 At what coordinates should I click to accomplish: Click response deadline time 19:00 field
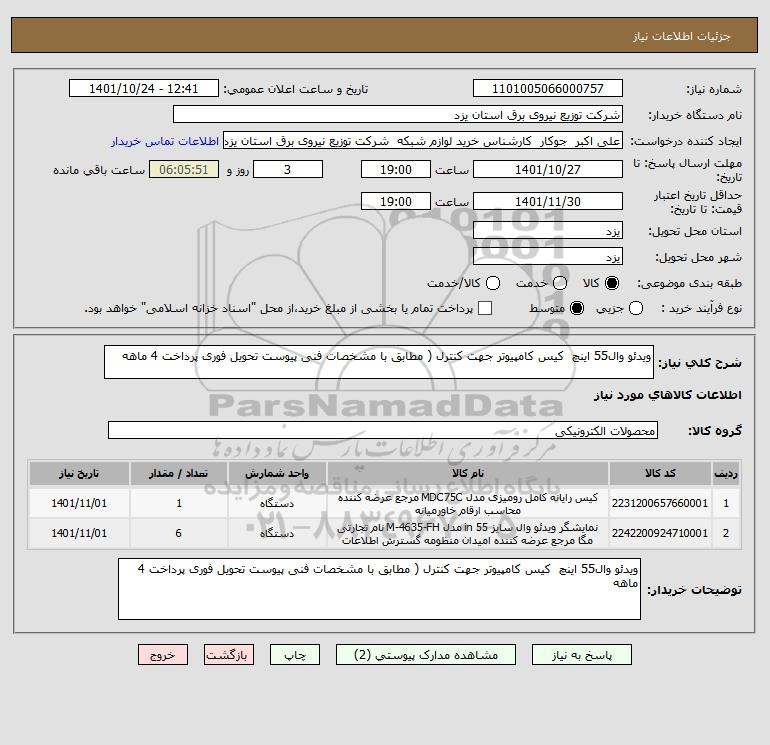(396, 169)
